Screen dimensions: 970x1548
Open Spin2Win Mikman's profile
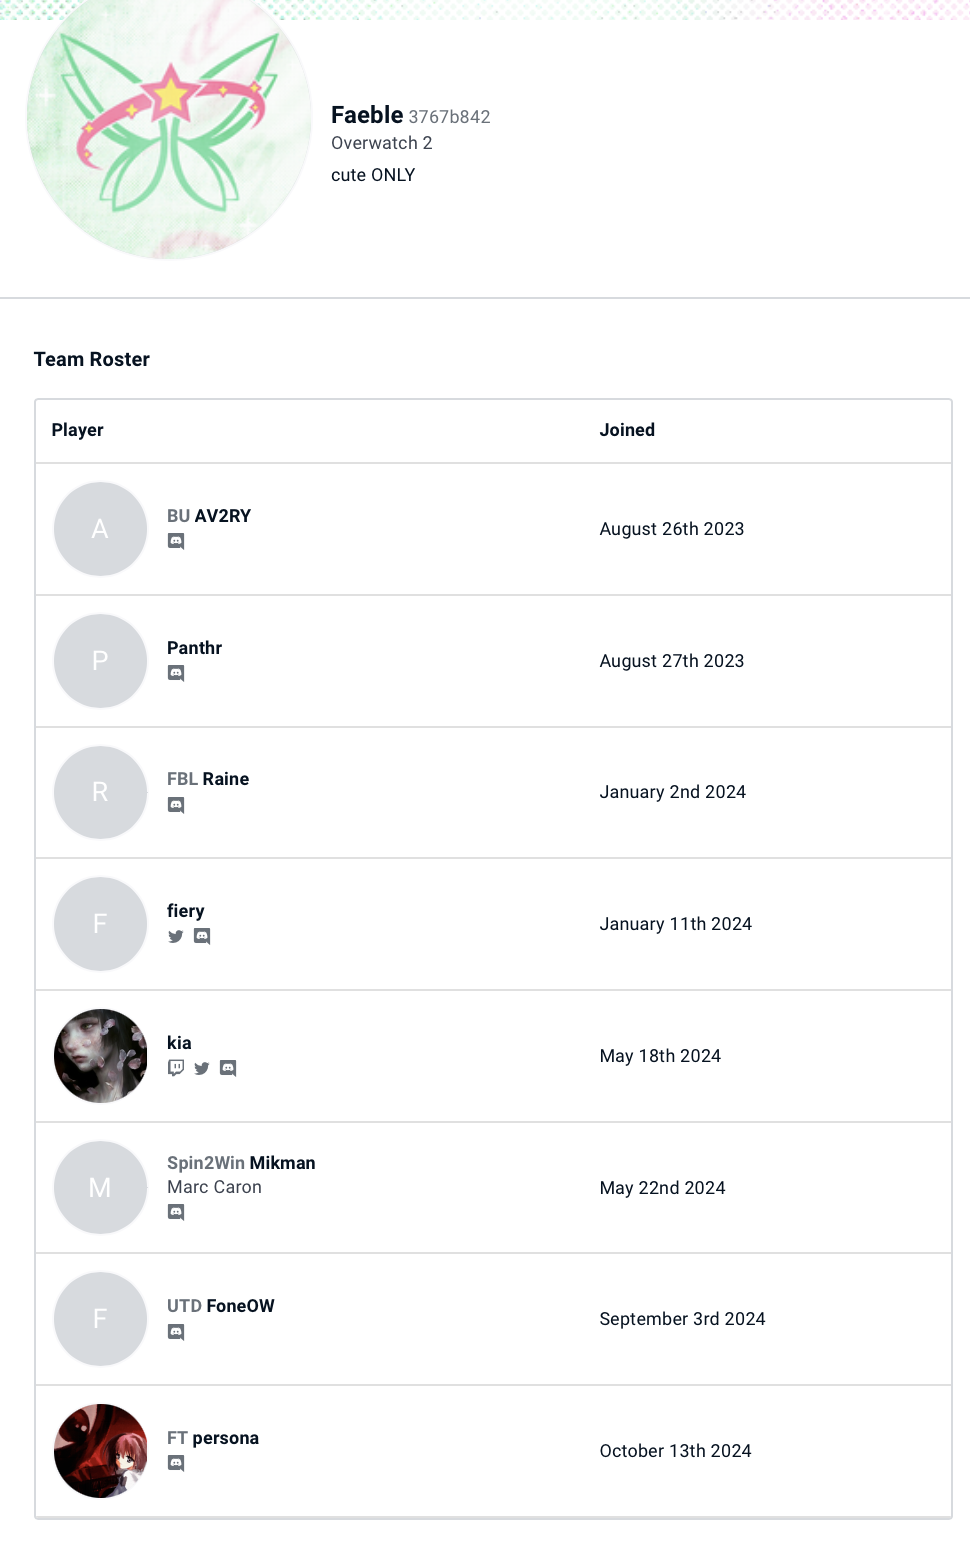pos(241,1163)
